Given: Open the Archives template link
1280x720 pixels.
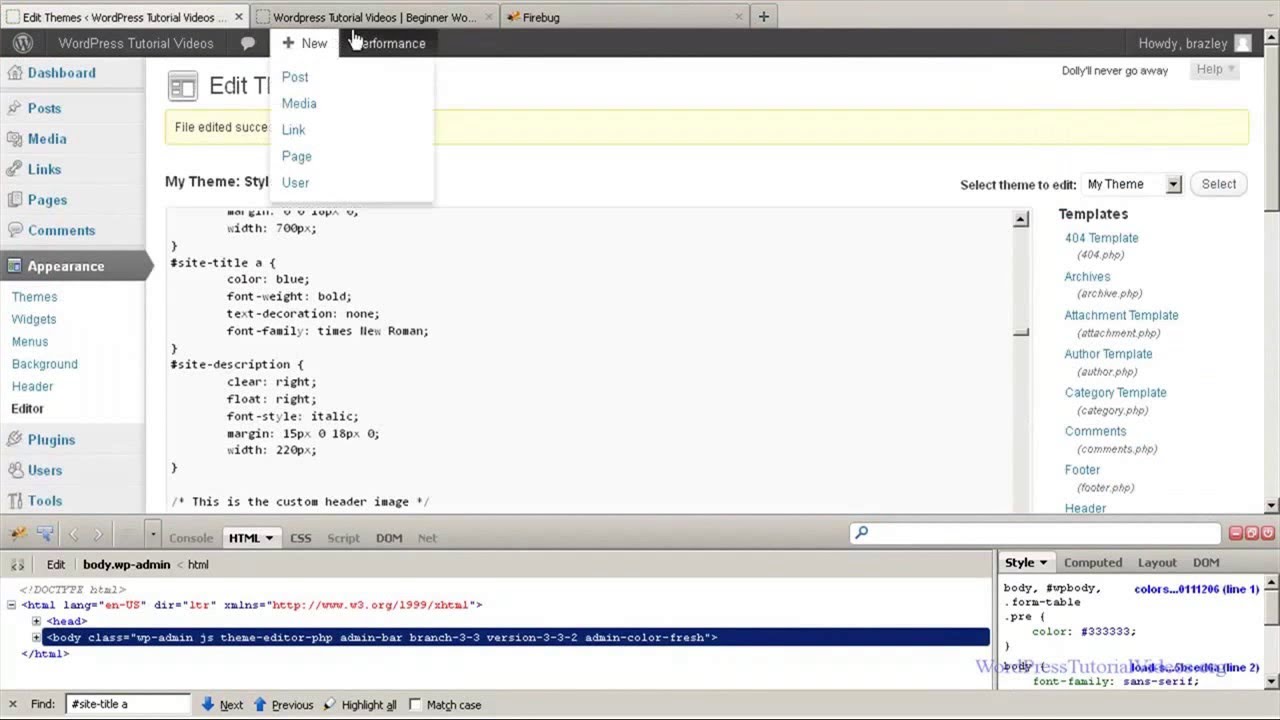Looking at the screenshot, I should coord(1087,277).
